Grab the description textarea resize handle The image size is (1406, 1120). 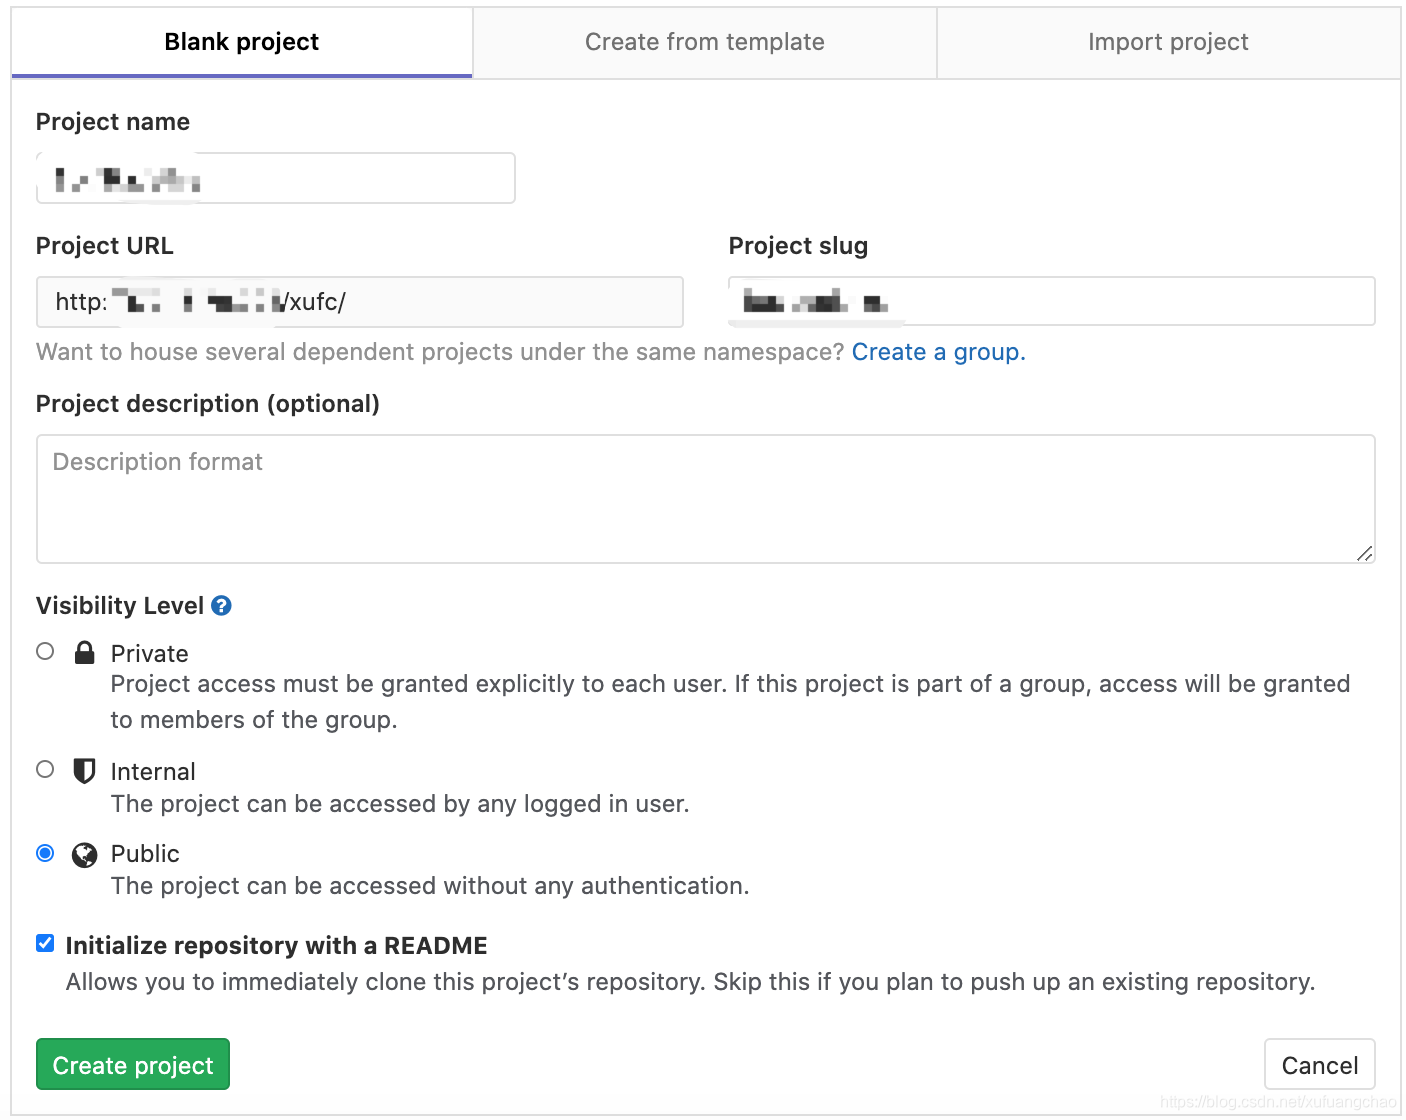(1365, 553)
